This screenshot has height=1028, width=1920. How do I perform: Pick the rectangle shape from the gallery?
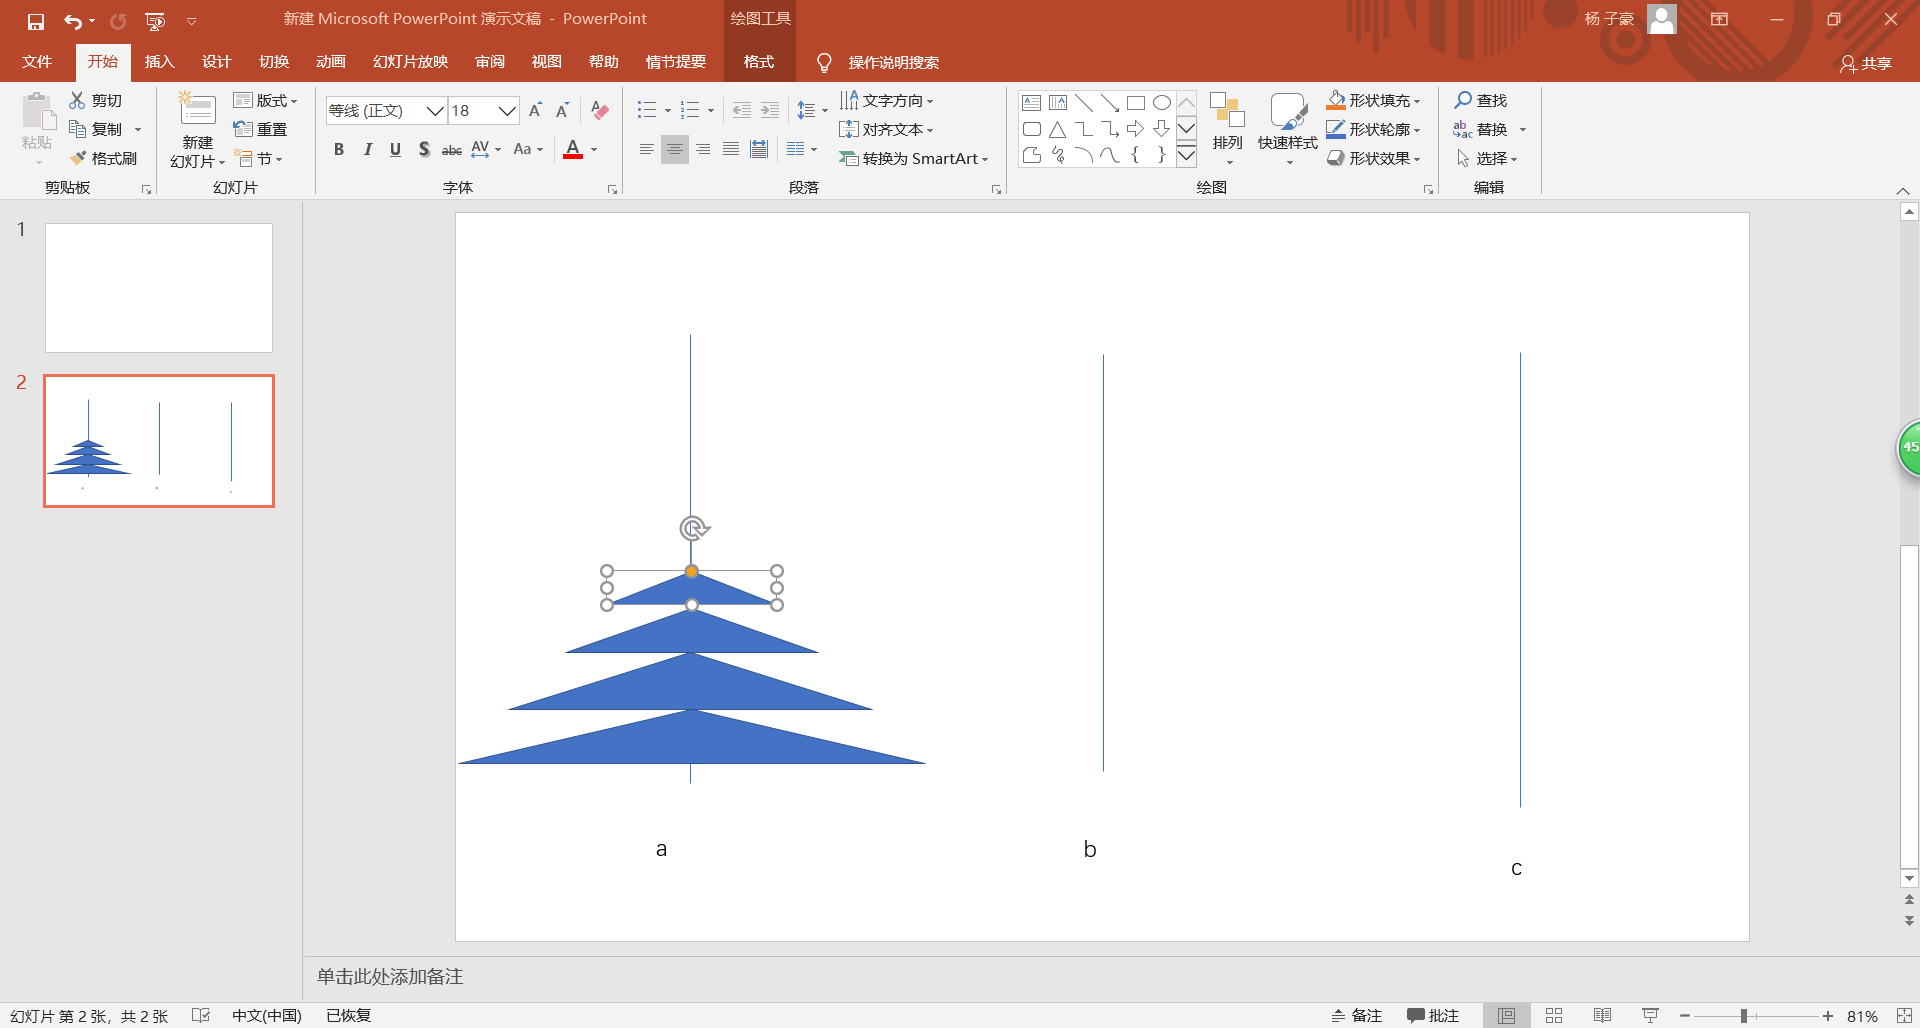click(1135, 103)
